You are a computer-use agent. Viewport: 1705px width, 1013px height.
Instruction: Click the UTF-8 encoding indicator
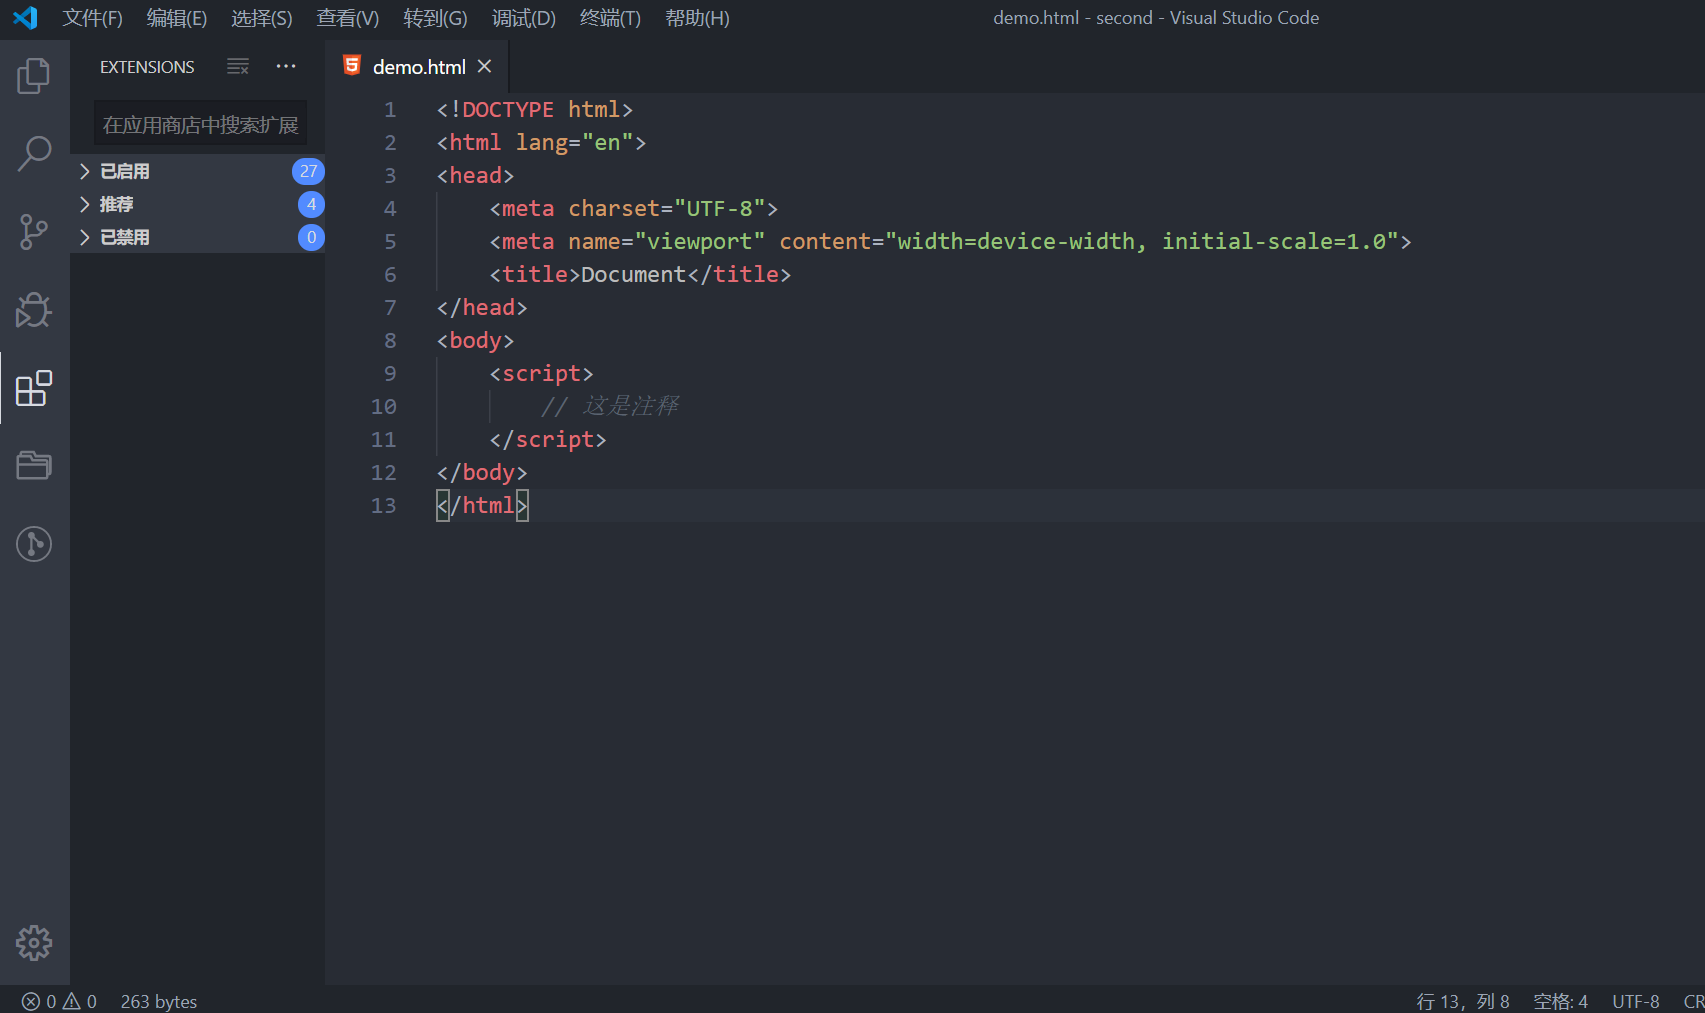(1636, 1000)
